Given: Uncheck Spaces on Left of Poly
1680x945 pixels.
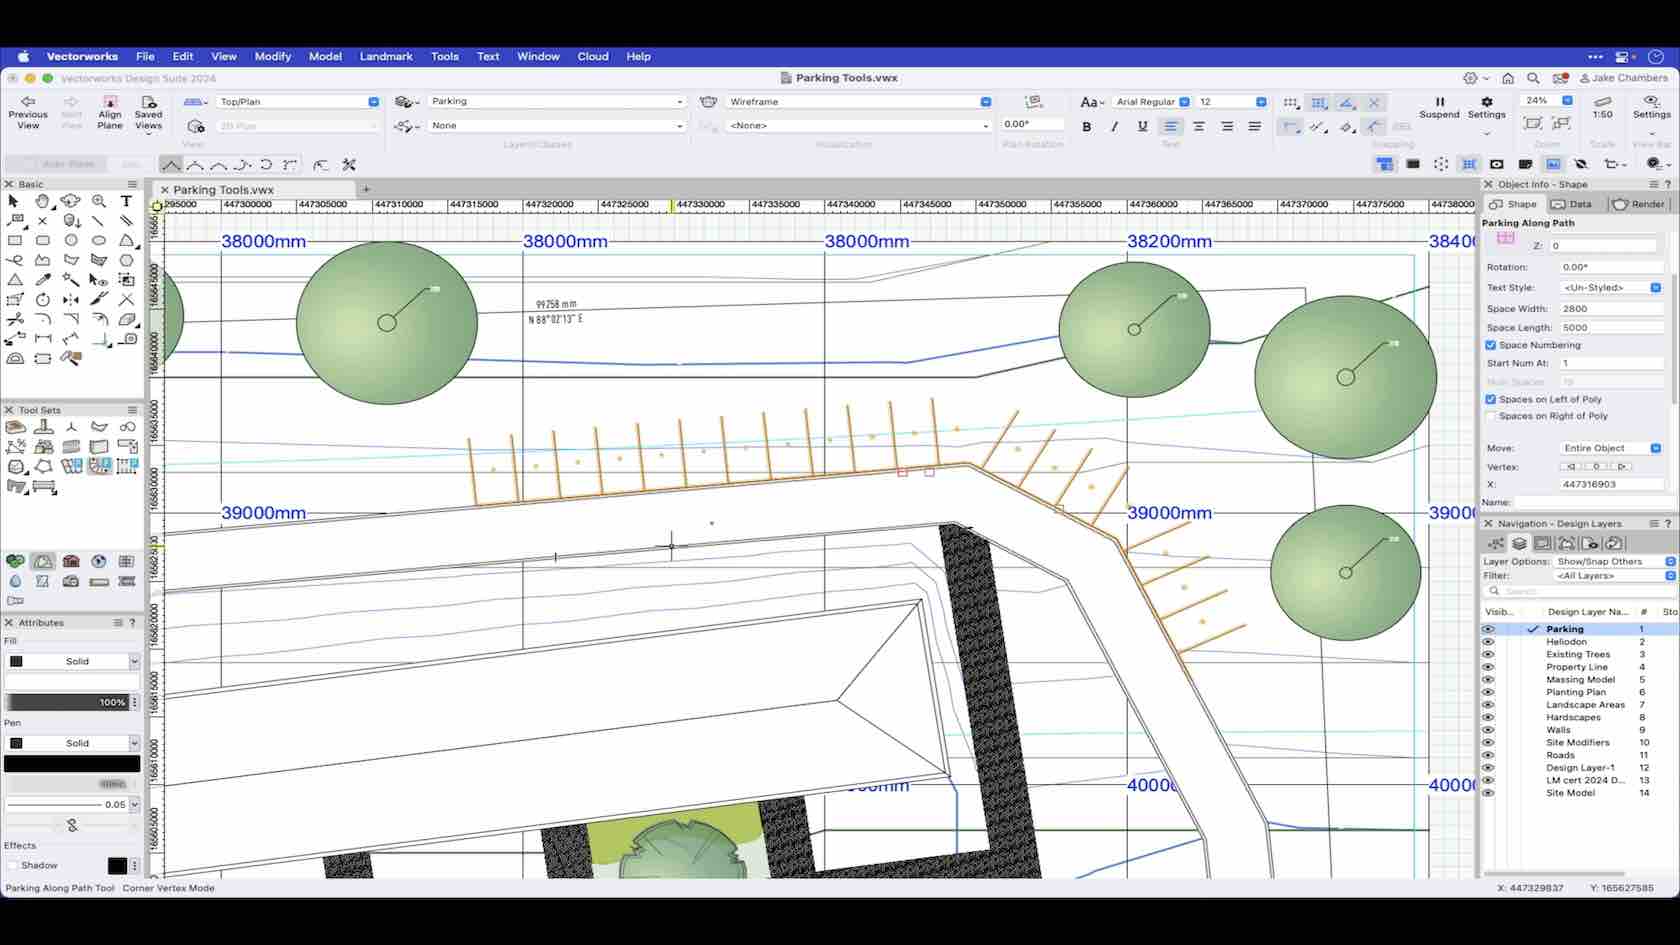Looking at the screenshot, I should (1491, 399).
